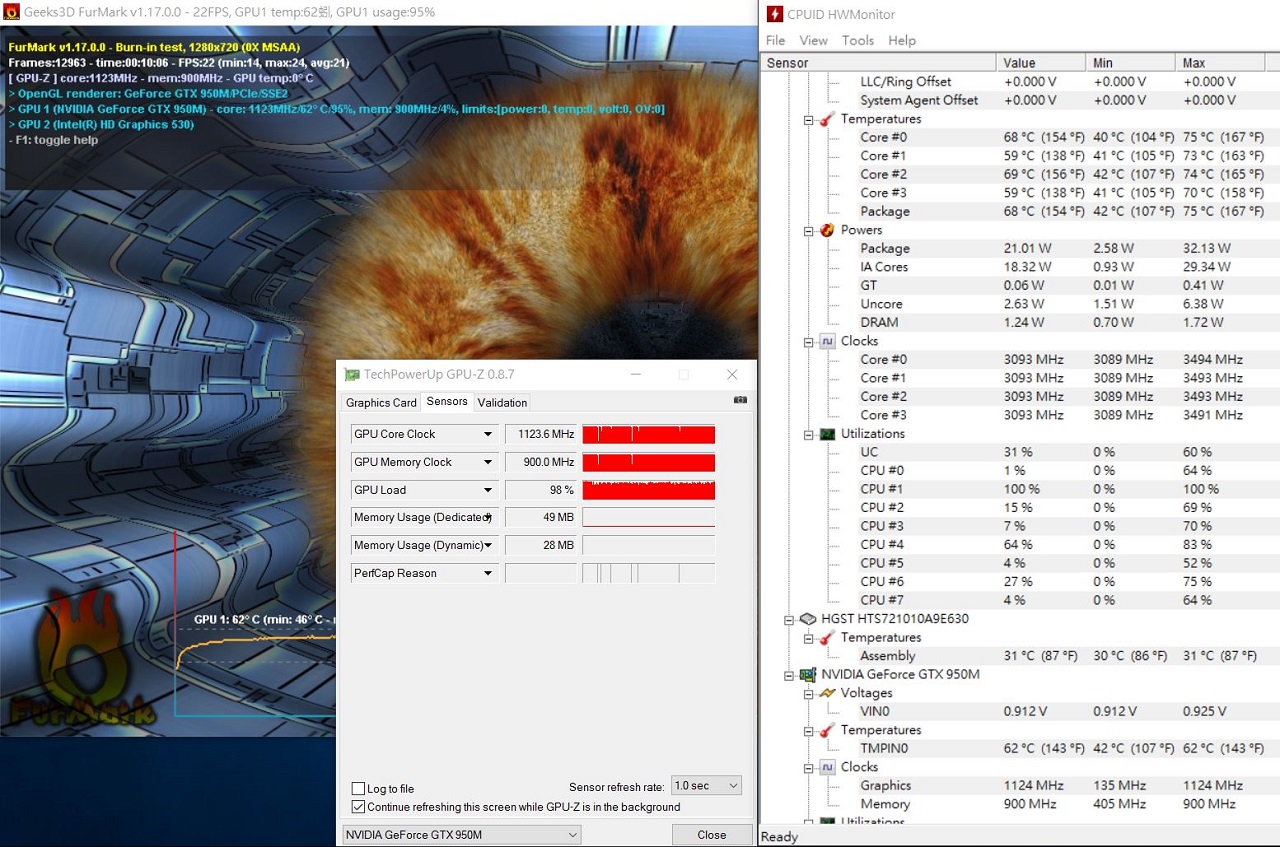Click the Min column header

coord(1132,62)
